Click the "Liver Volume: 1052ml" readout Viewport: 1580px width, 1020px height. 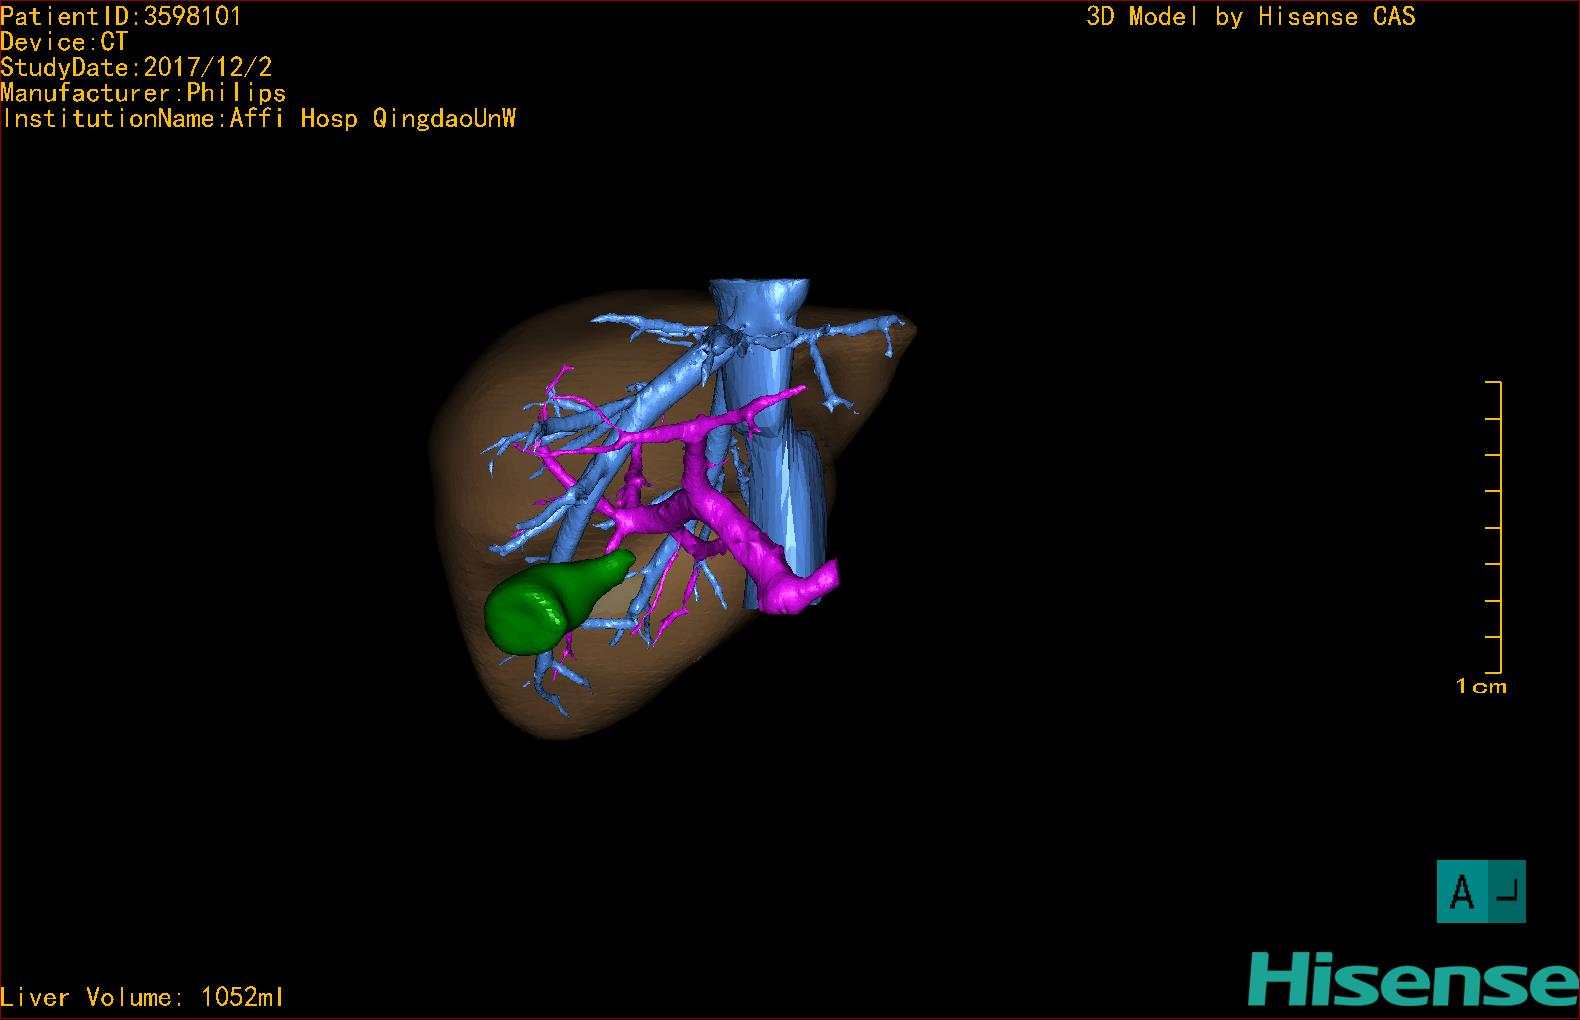coord(142,997)
